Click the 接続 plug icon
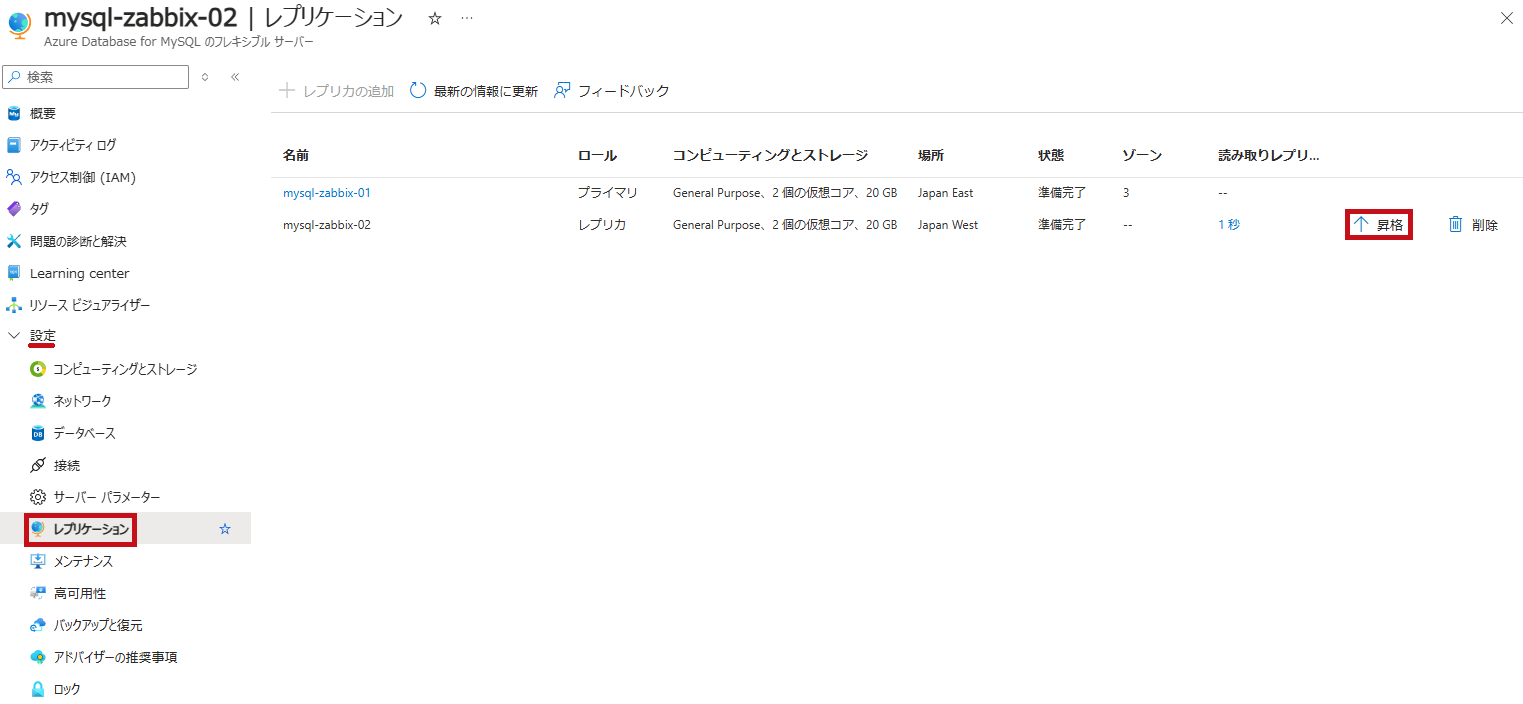Screen dimensions: 1523x704 38,465
